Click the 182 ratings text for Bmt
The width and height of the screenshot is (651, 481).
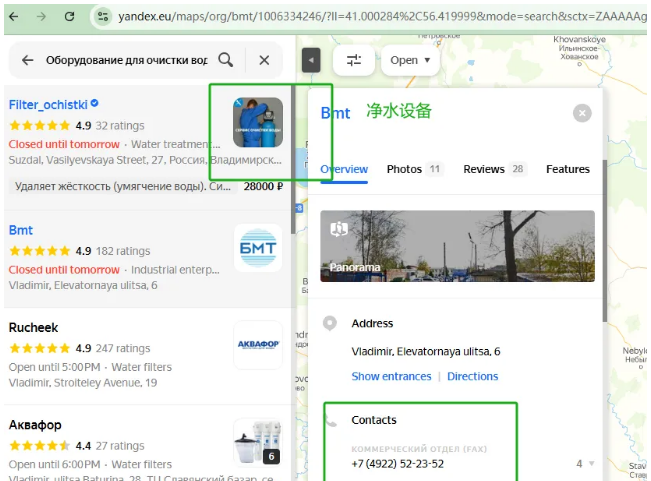123,251
